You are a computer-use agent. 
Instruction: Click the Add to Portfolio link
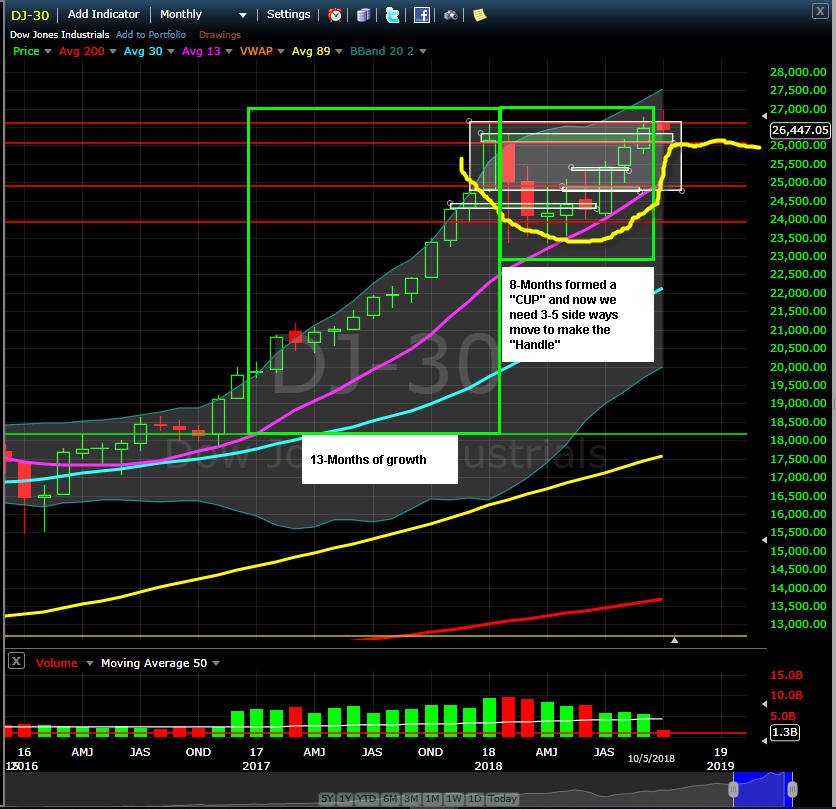(x=151, y=35)
